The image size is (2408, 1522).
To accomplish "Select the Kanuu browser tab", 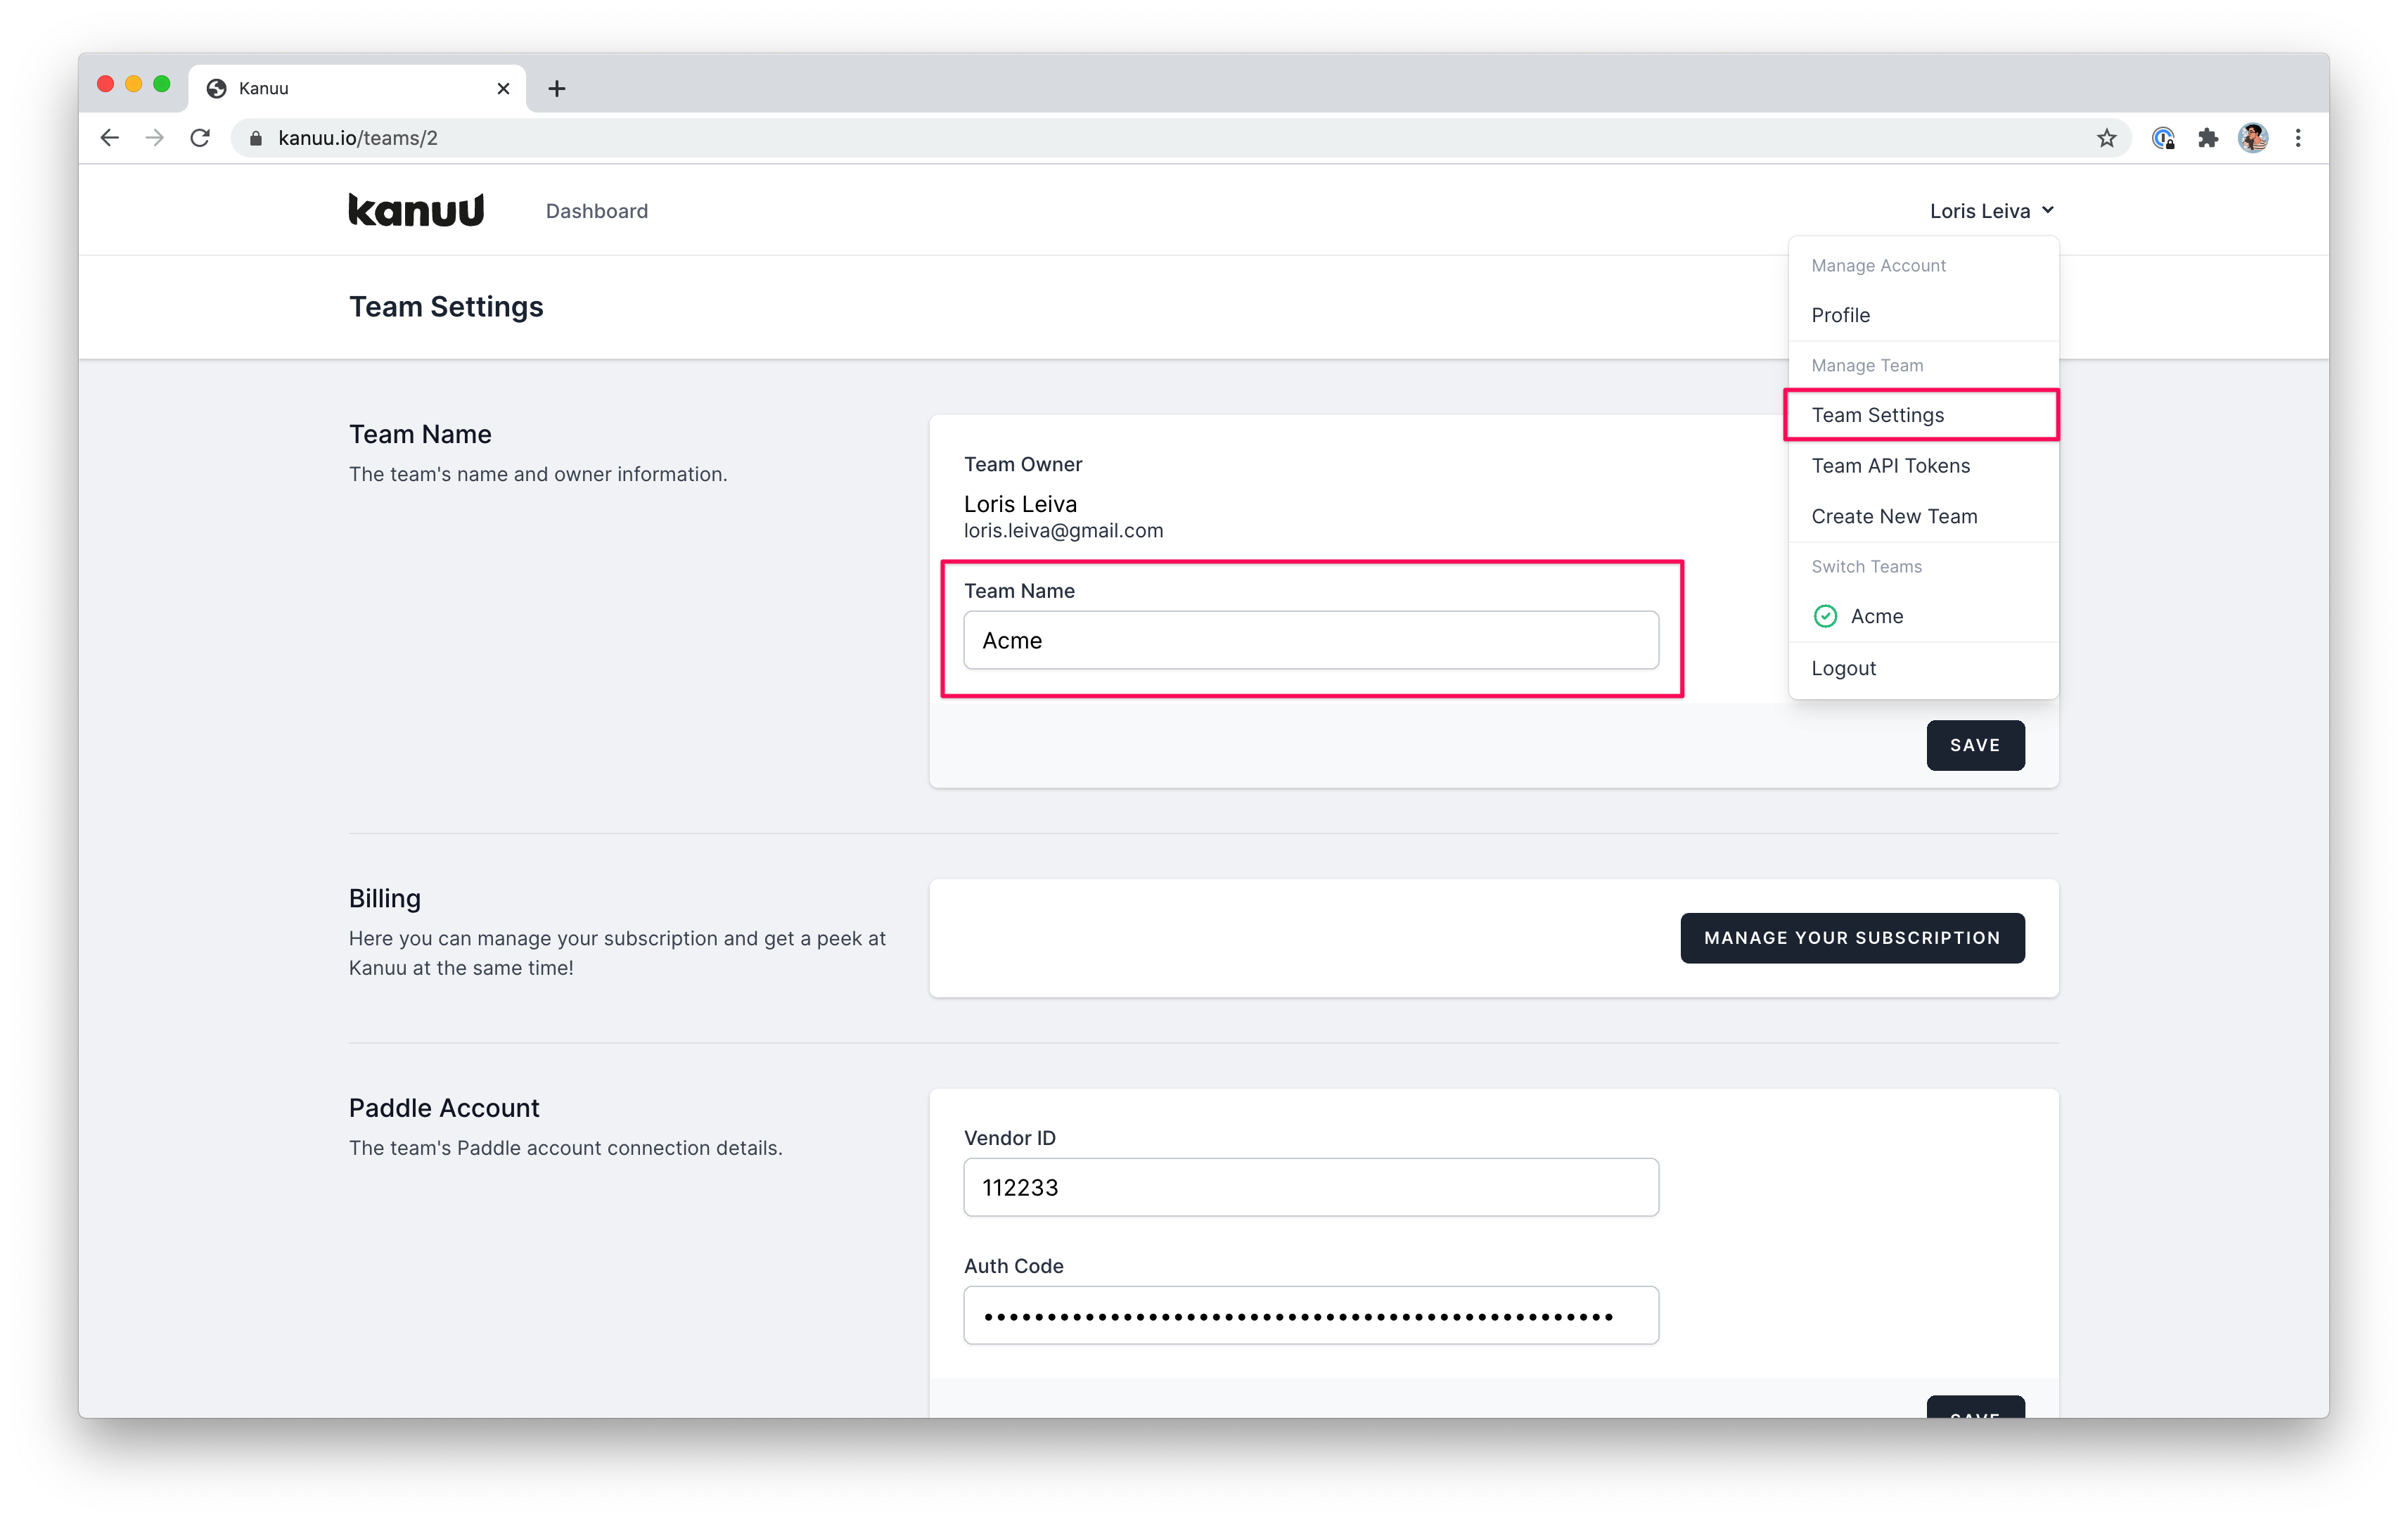I will [x=357, y=89].
